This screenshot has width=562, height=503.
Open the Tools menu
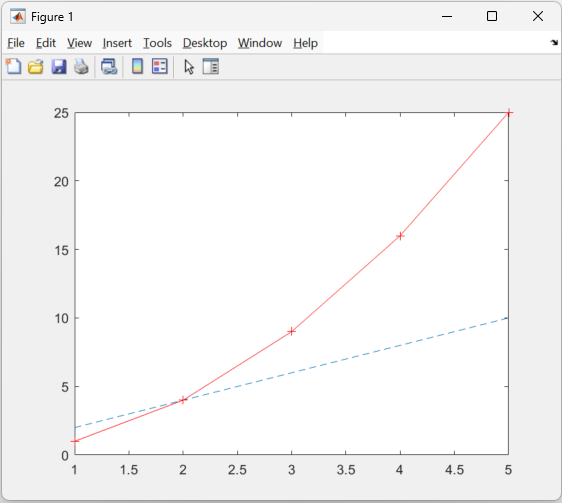tap(157, 43)
